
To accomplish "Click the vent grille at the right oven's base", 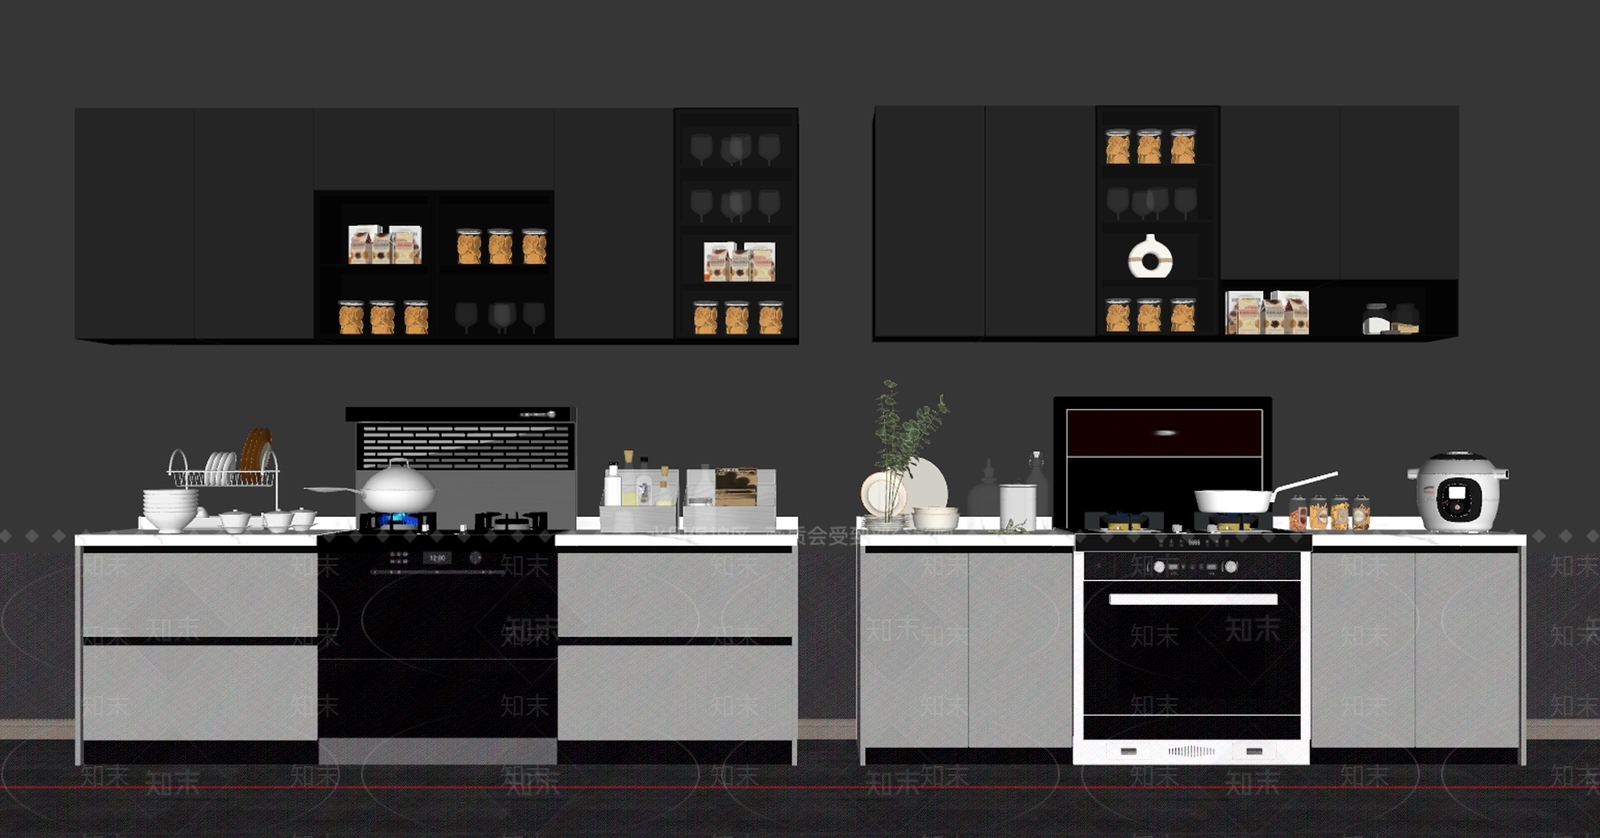I will coord(1191,751).
